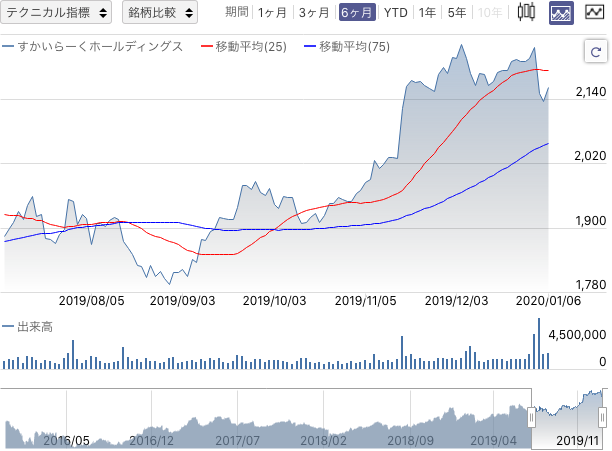Click the tallest volume bar near 2020/01
The image size is (612, 451).
539,344
